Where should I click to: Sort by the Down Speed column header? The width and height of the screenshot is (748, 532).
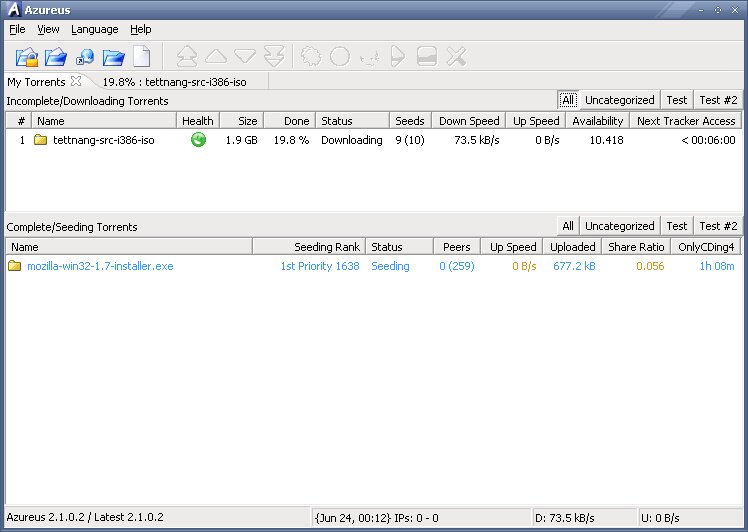point(469,121)
